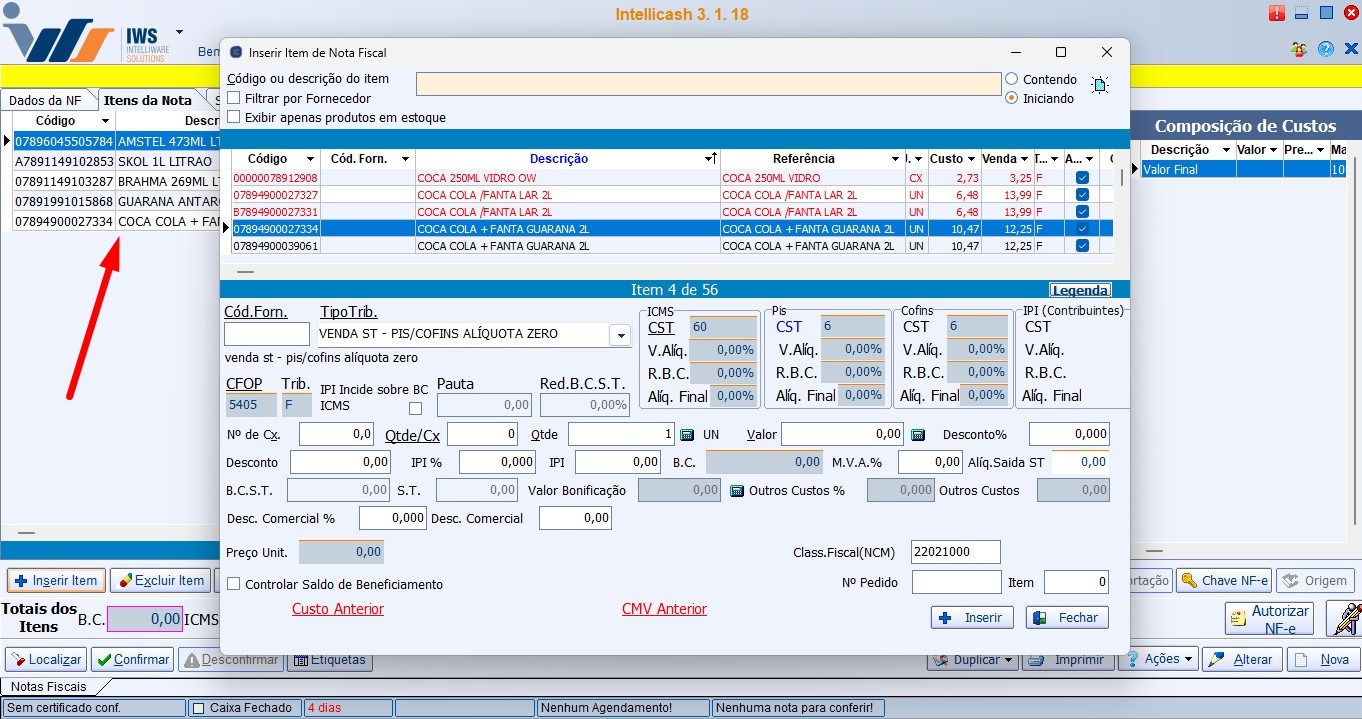Click the Chave NF-e key button
Image resolution: width=1362 pixels, height=719 pixels.
coord(1224,580)
